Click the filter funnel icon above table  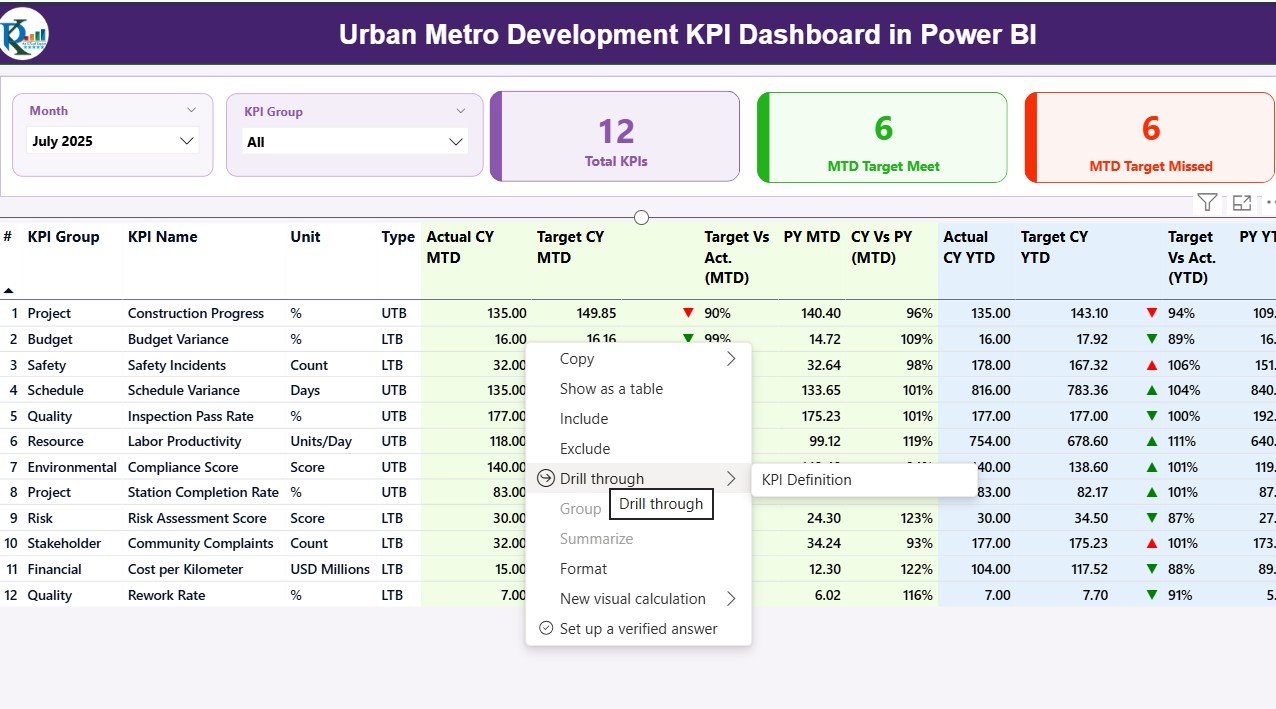pyautogui.click(x=1207, y=203)
